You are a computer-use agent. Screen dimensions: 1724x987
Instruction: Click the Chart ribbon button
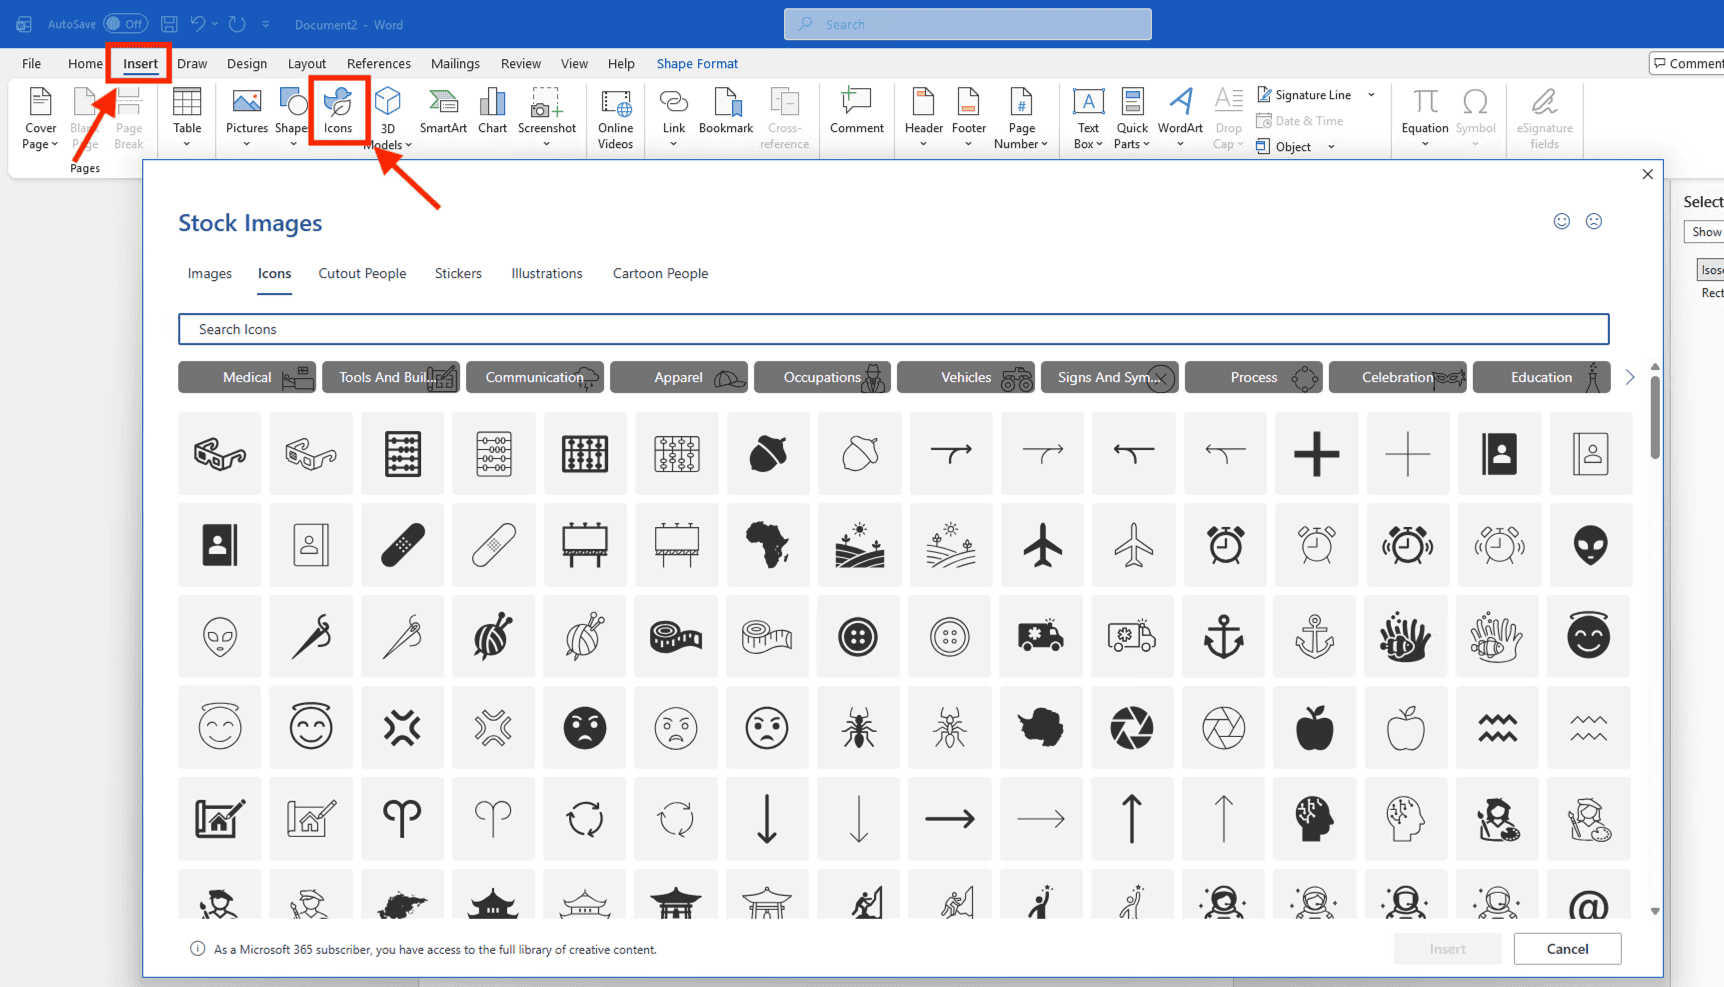tap(492, 110)
